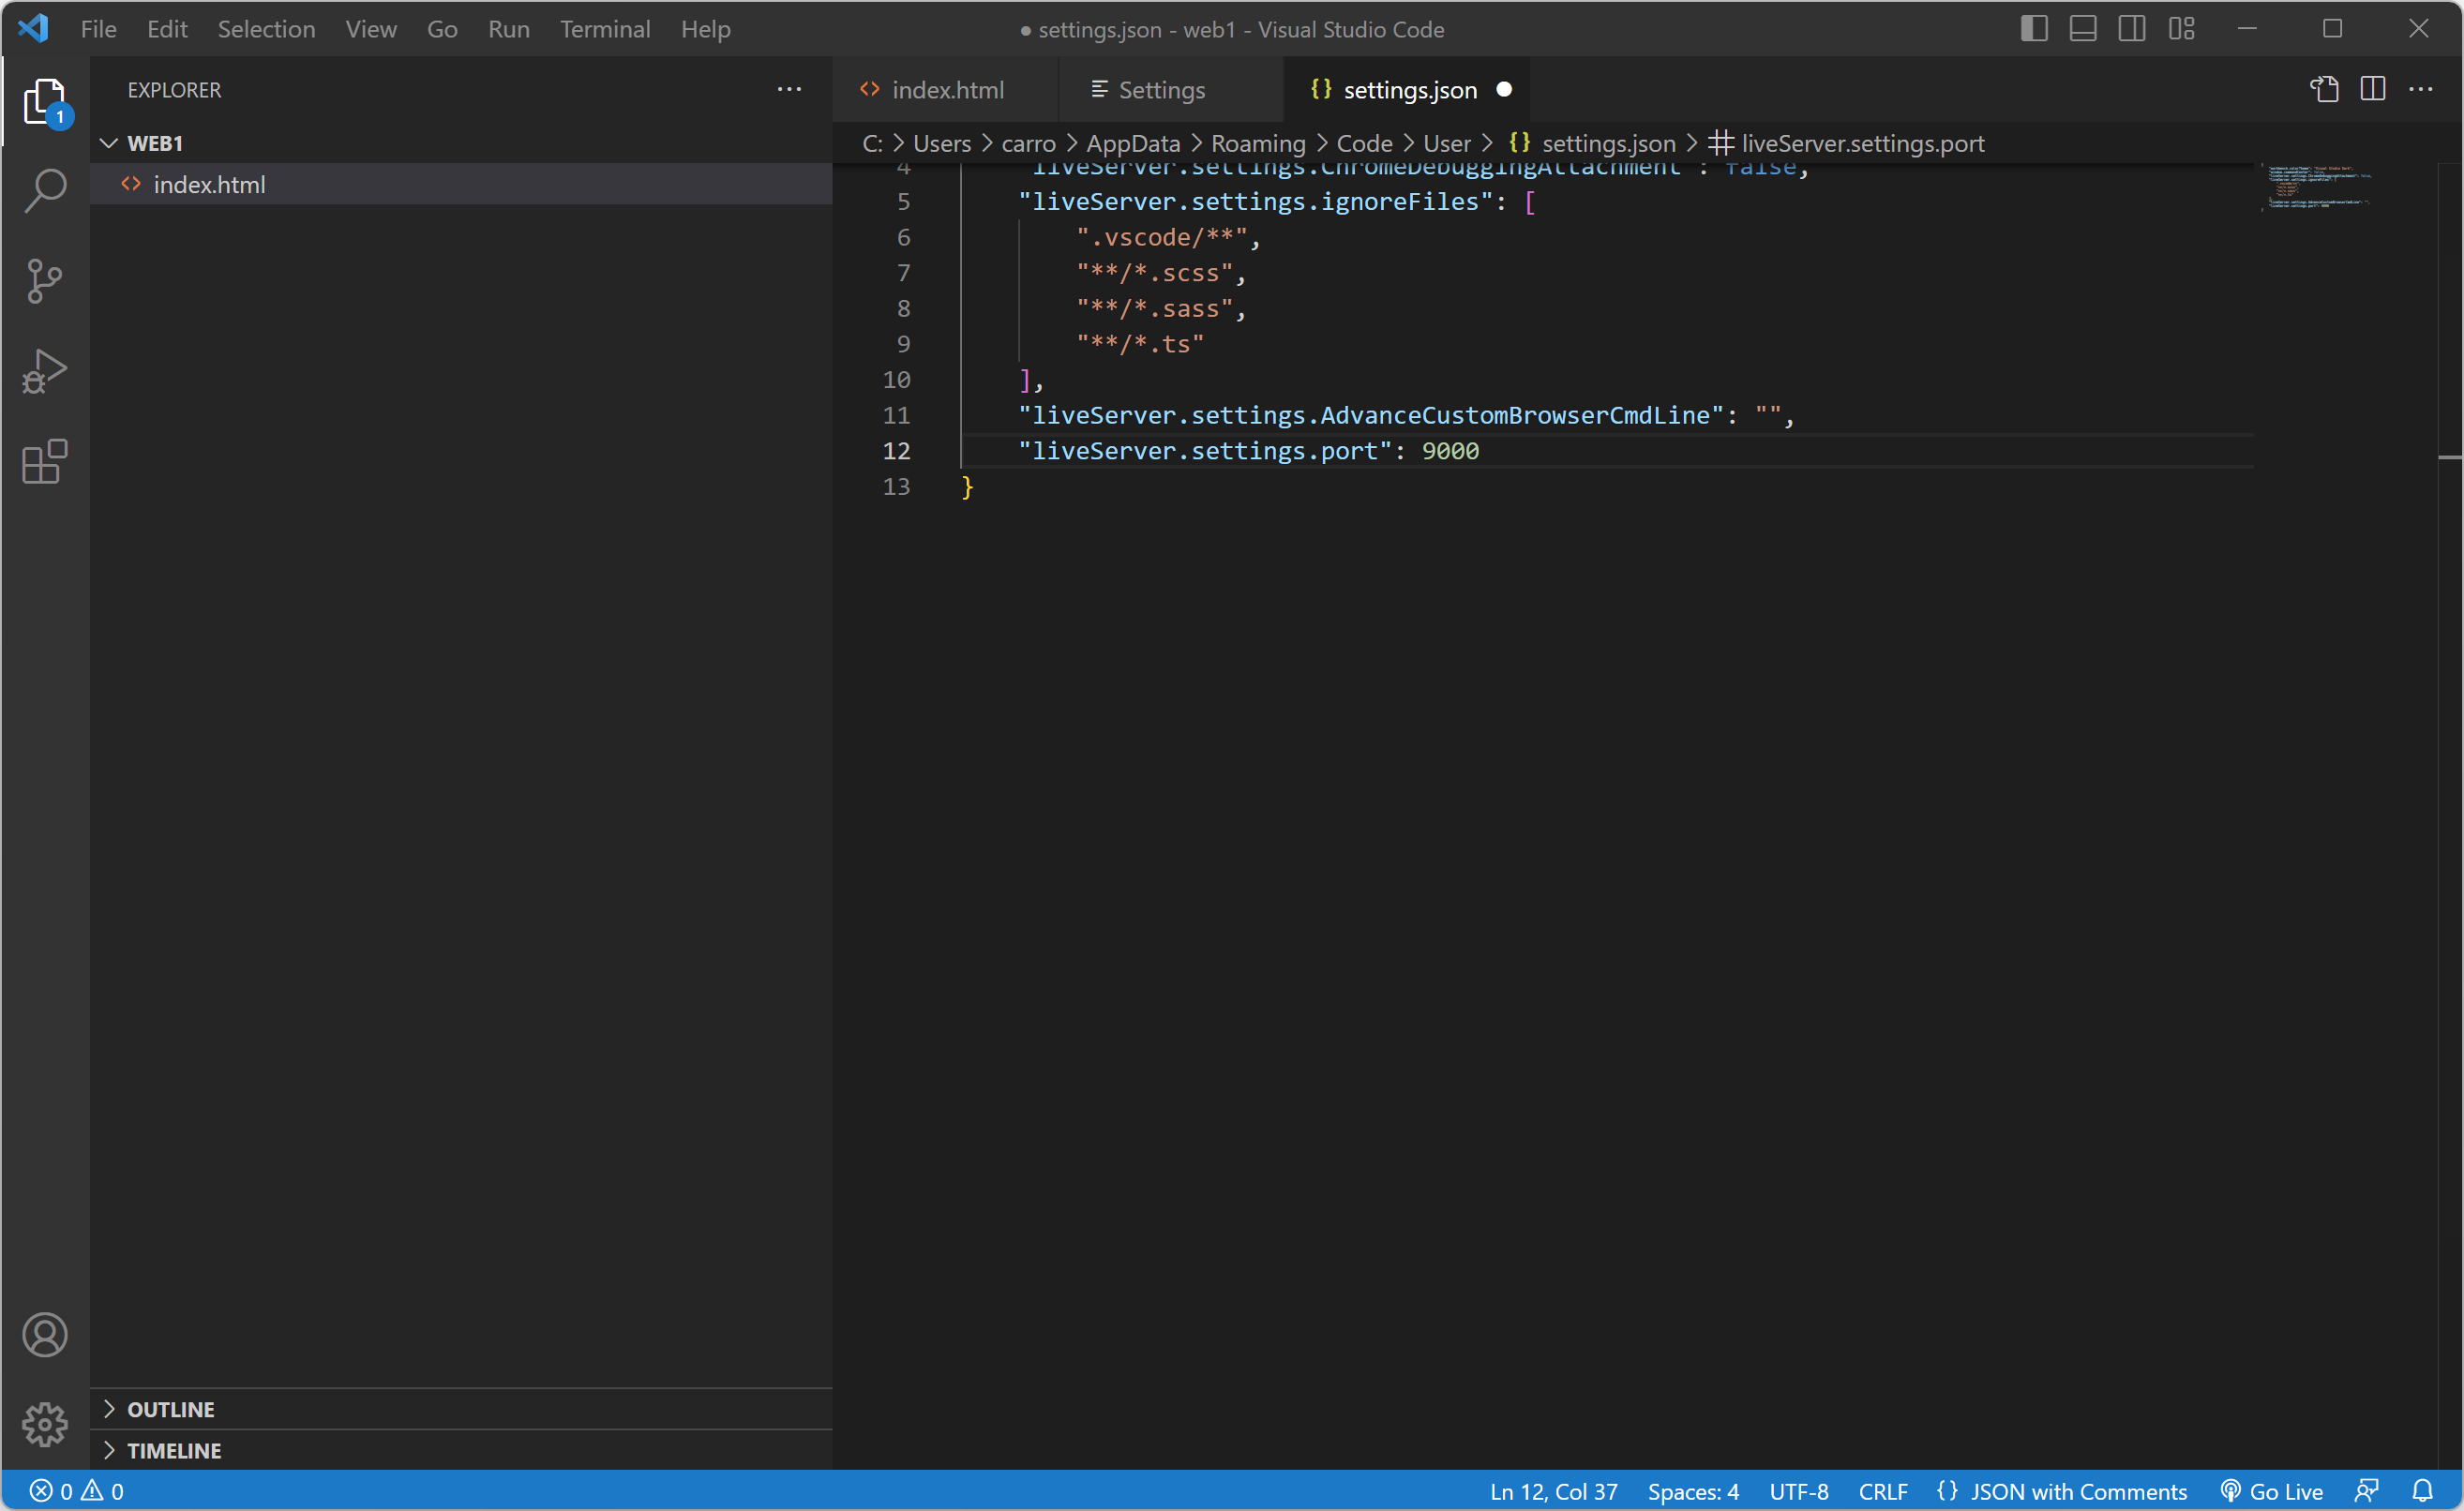Open the Run and Debug view
Screen dimensions: 2464x1511
45,371
